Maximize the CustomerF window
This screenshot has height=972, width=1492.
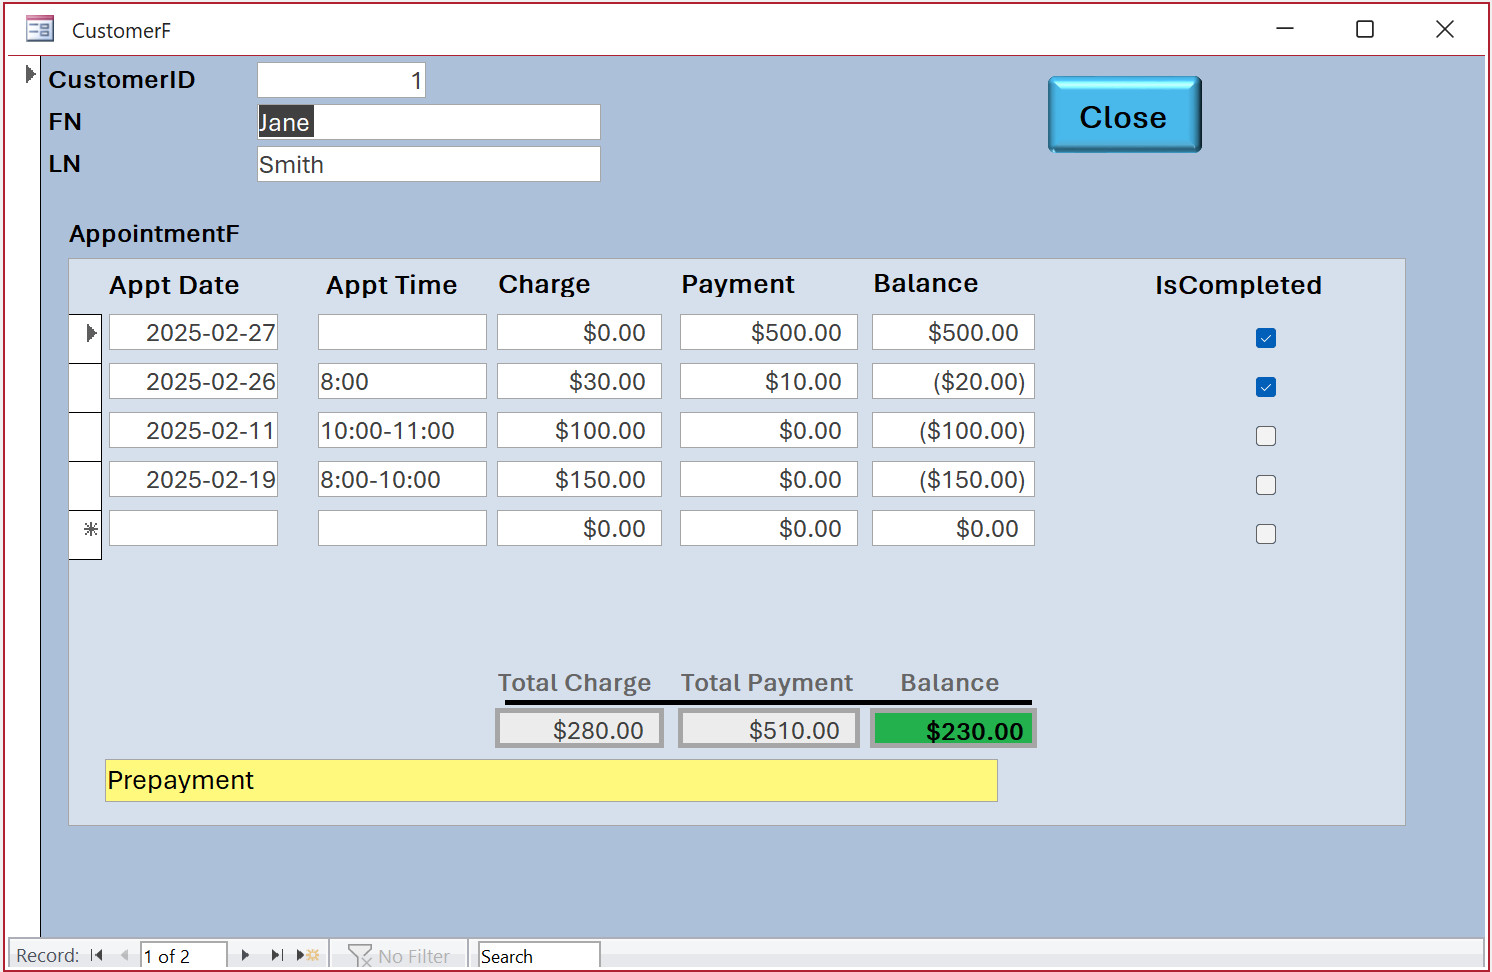pos(1364,29)
